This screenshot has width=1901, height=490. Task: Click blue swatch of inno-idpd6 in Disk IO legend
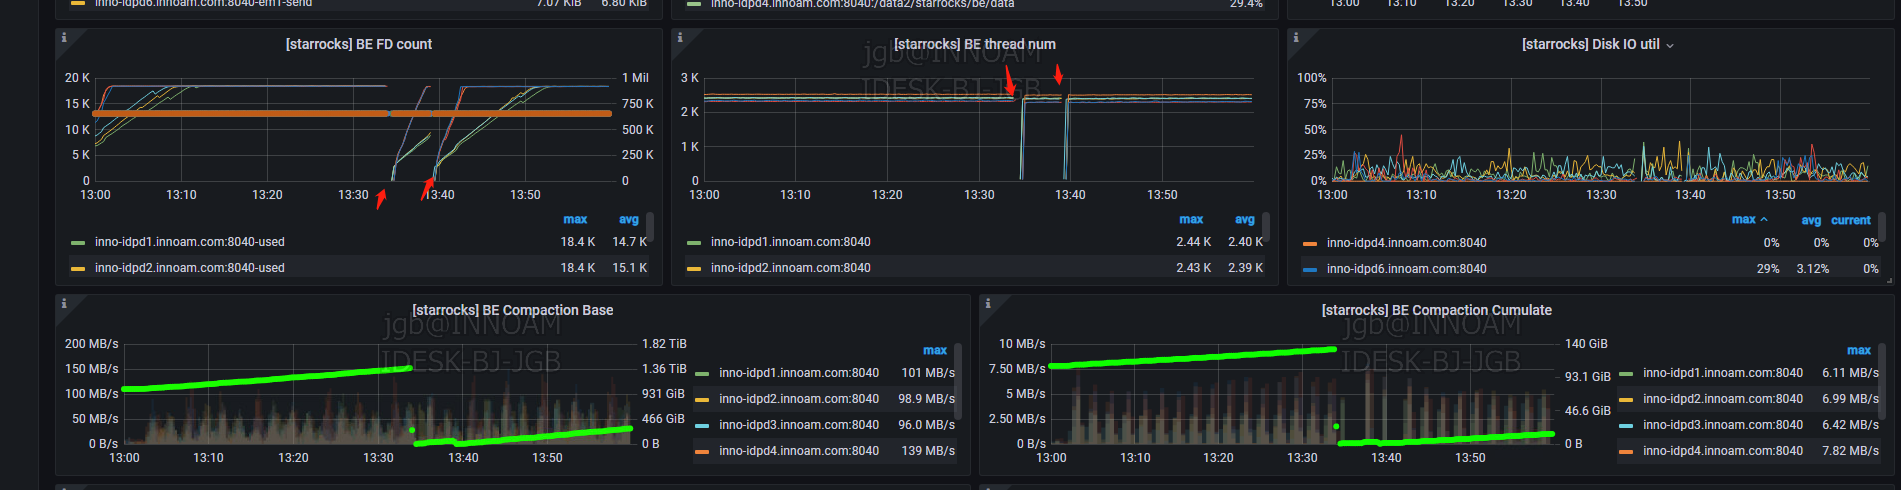1310,269
